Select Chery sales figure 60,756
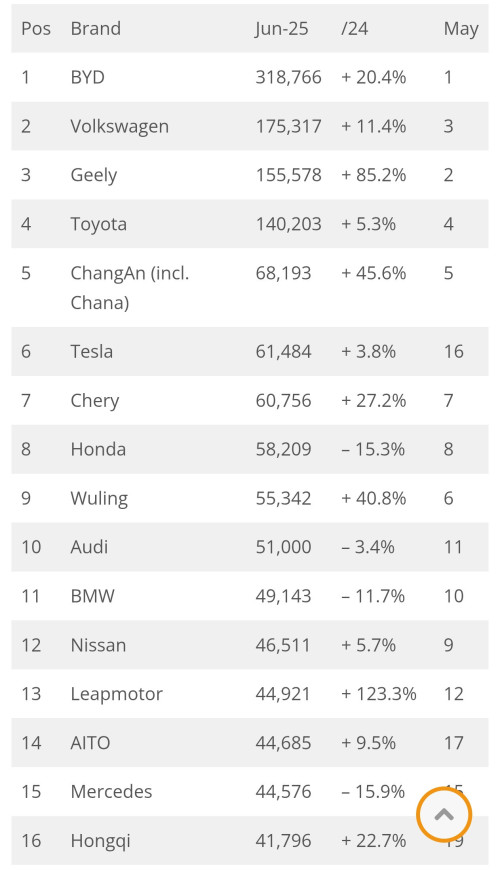Viewport: 500px width, 870px height. (284, 401)
